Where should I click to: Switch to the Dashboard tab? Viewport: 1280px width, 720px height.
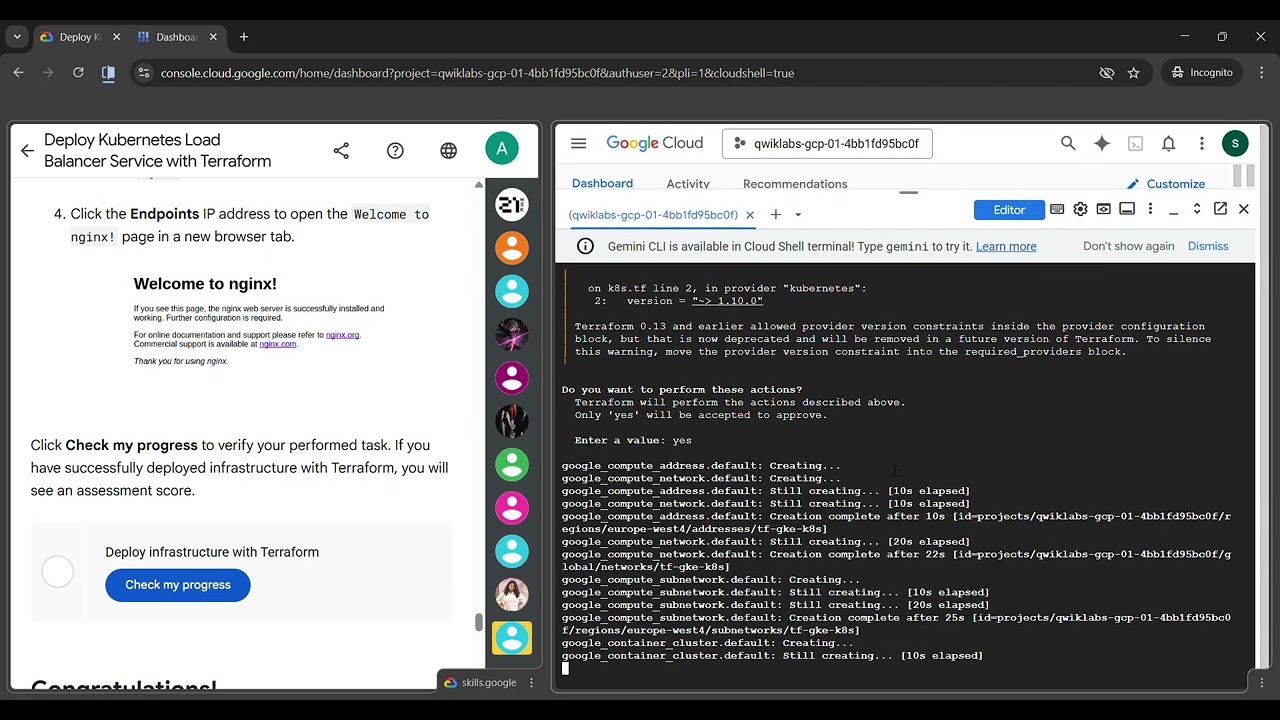point(602,184)
